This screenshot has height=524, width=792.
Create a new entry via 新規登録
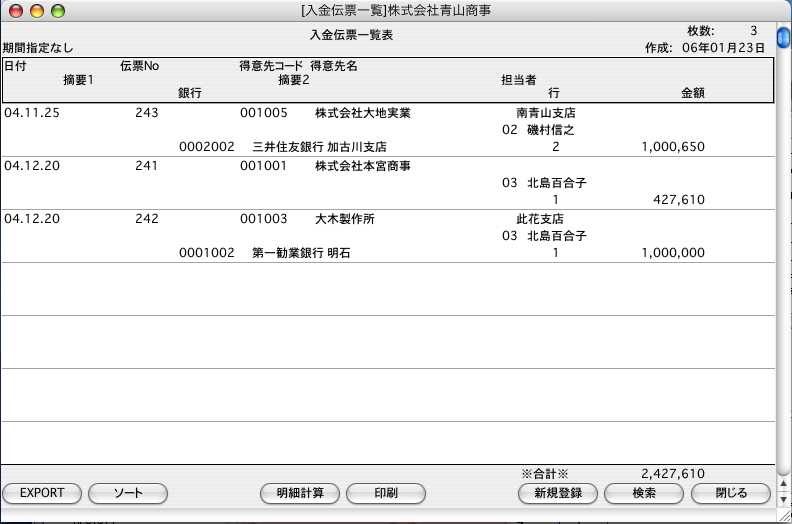click(558, 493)
